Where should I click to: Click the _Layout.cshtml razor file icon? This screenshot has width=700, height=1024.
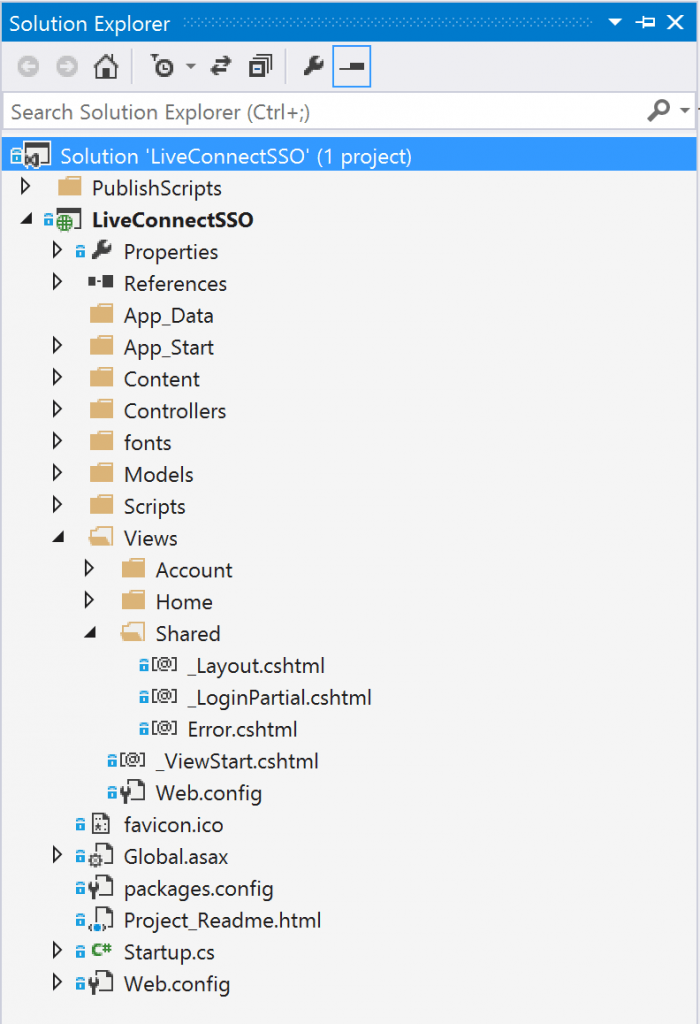coord(165,664)
